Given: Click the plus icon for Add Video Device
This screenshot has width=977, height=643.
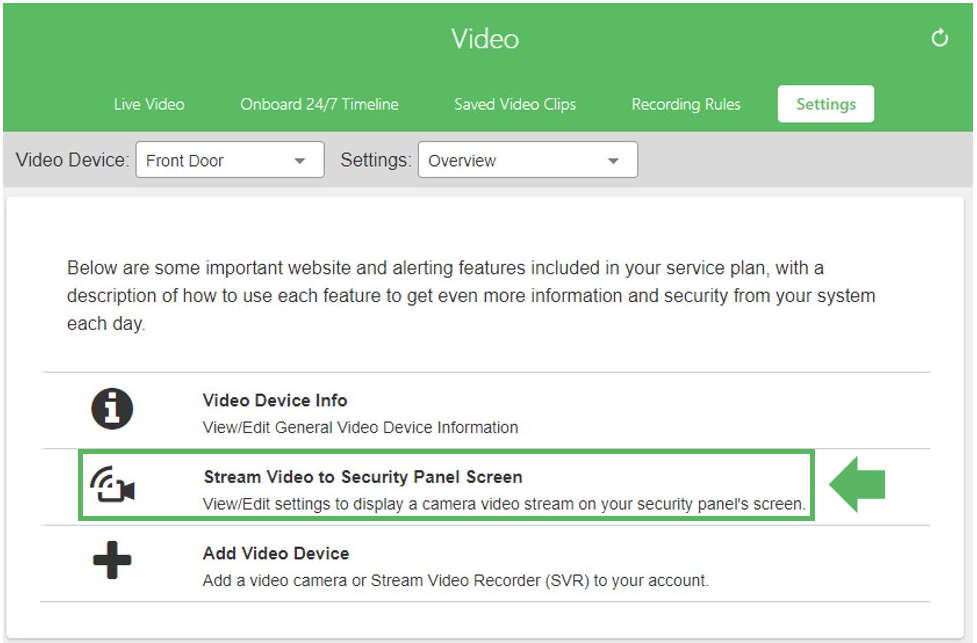Looking at the screenshot, I should 112,560.
